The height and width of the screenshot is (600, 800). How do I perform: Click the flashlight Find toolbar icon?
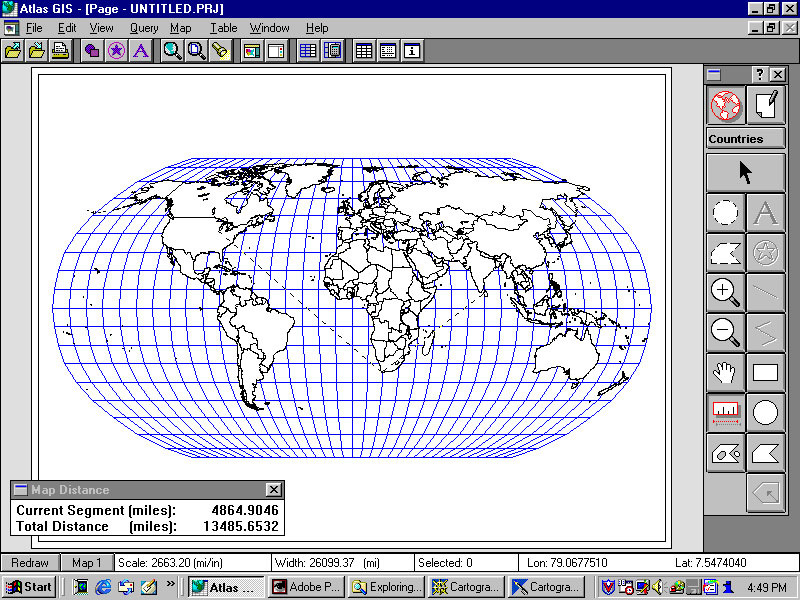(220, 51)
